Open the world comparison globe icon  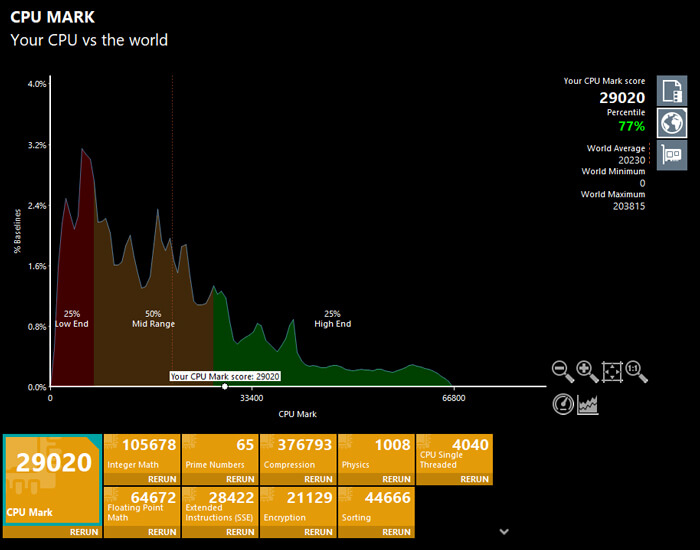(x=671, y=123)
